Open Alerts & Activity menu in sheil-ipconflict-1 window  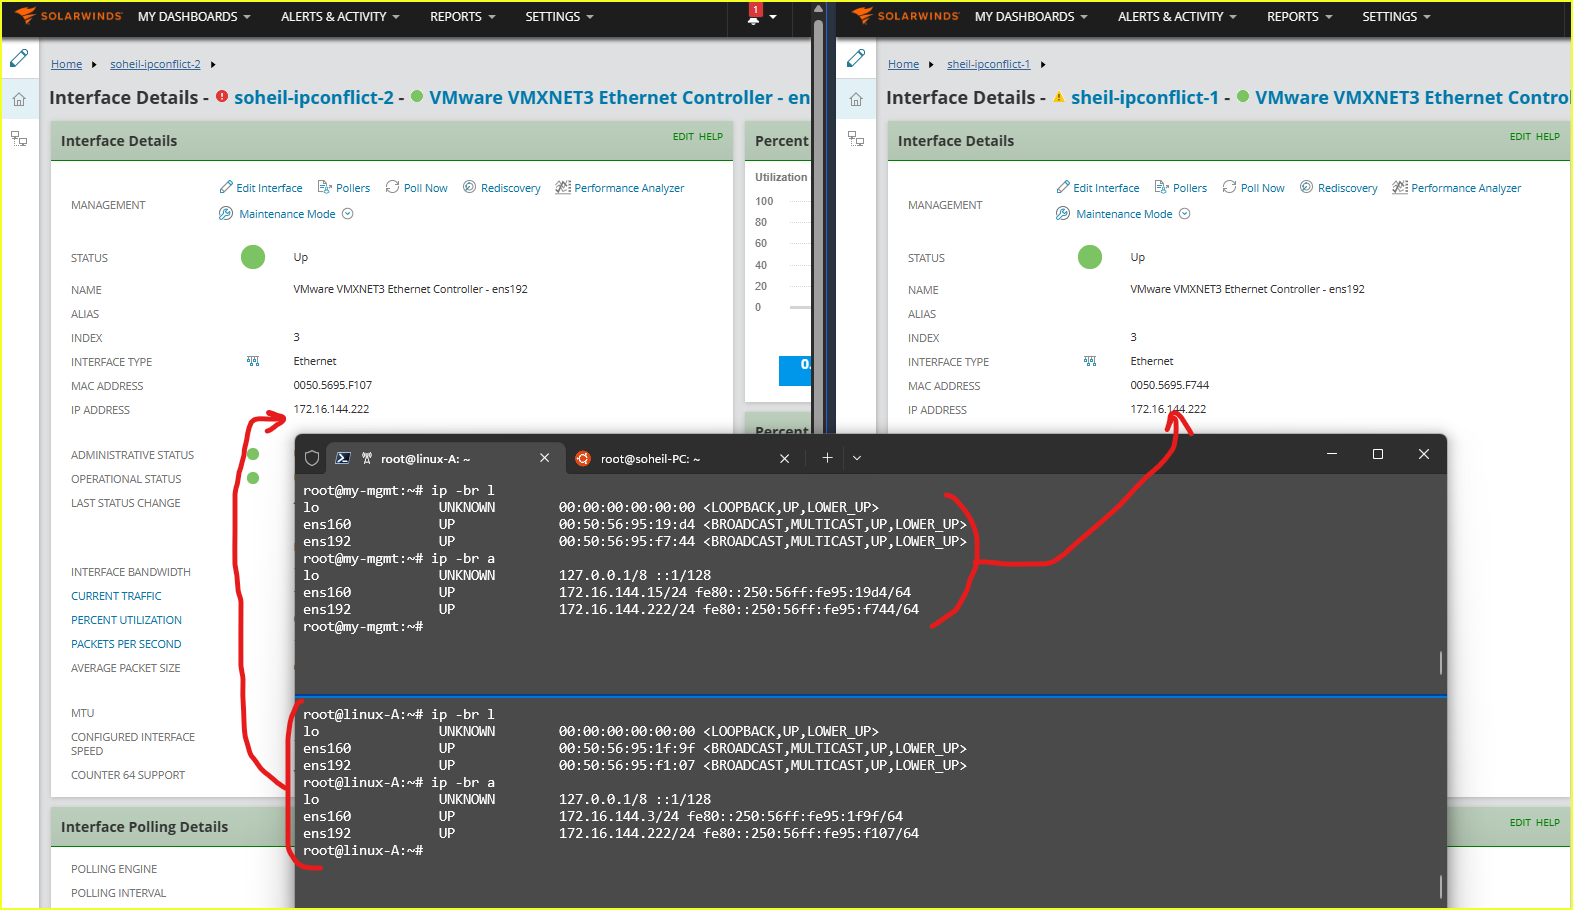tap(1177, 17)
